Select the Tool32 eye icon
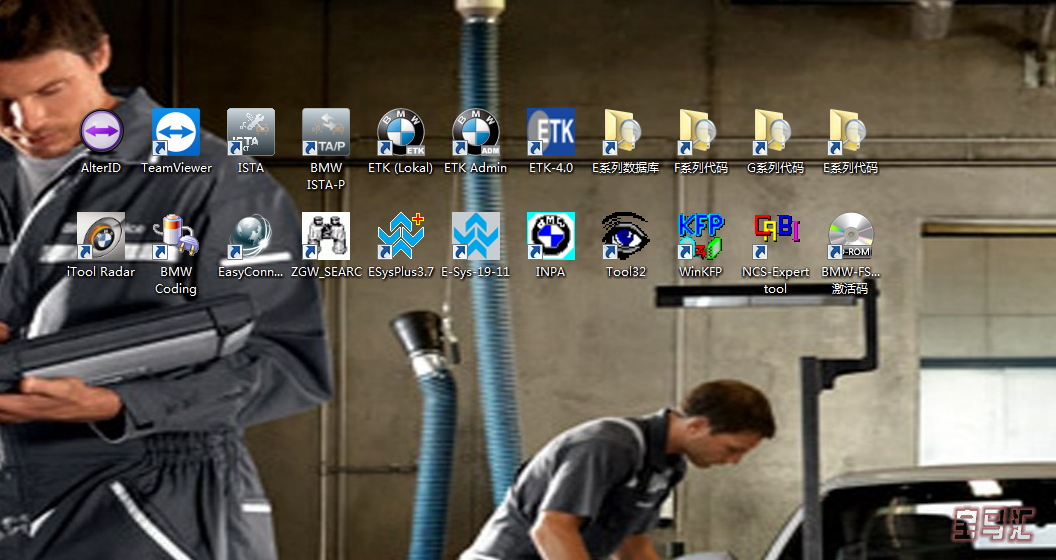This screenshot has height=560, width=1056. coord(626,236)
